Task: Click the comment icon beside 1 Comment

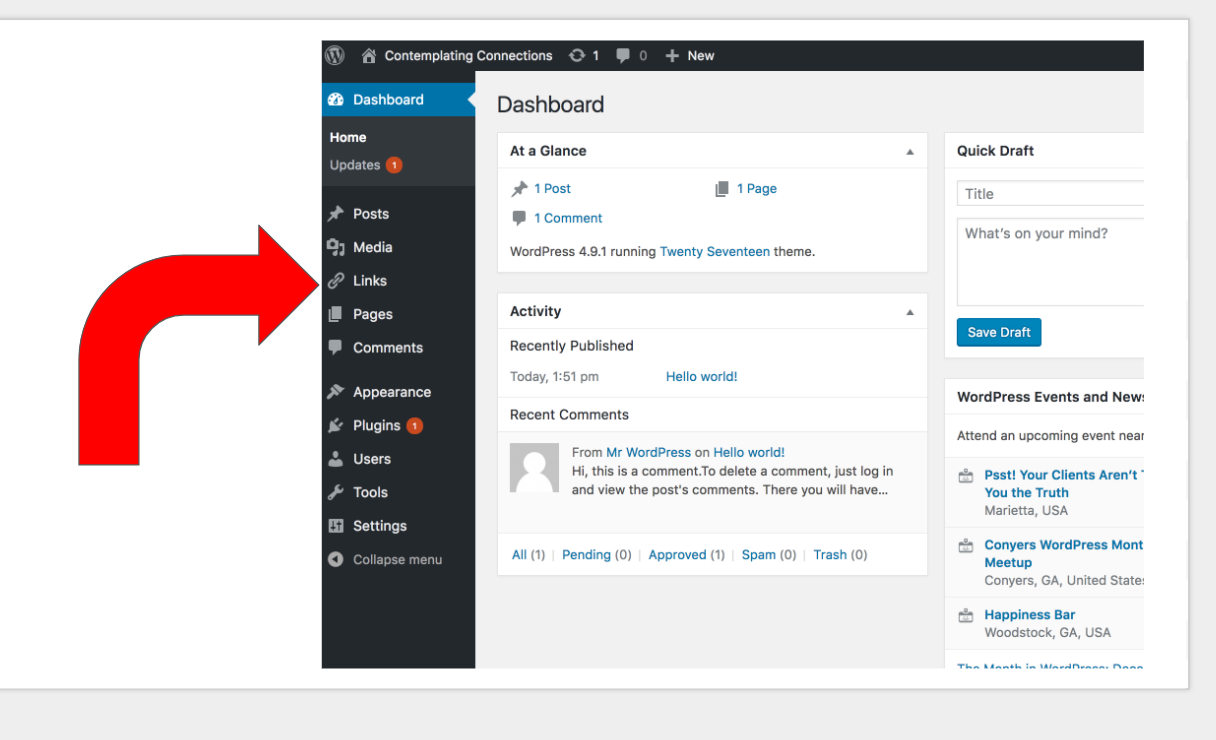Action: pyautogui.click(x=519, y=218)
